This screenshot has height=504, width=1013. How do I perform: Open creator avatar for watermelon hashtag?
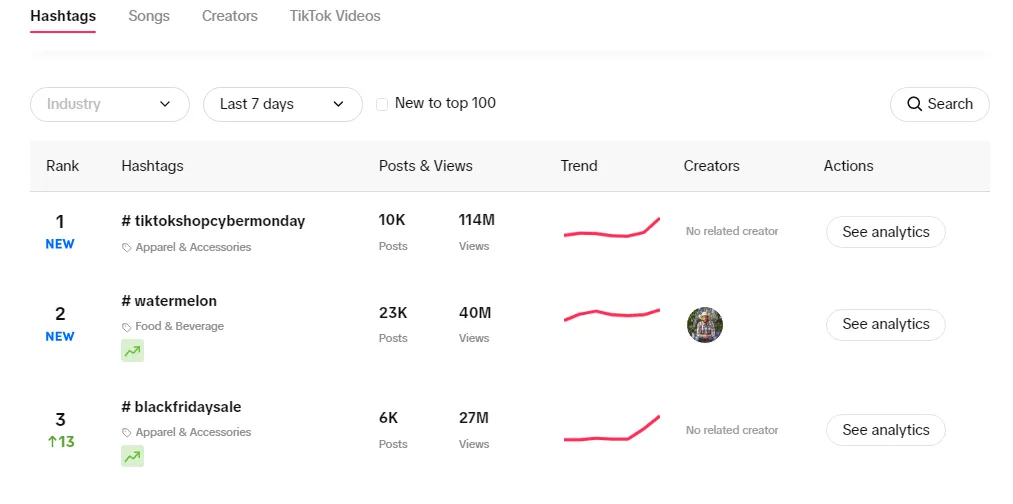(705, 325)
